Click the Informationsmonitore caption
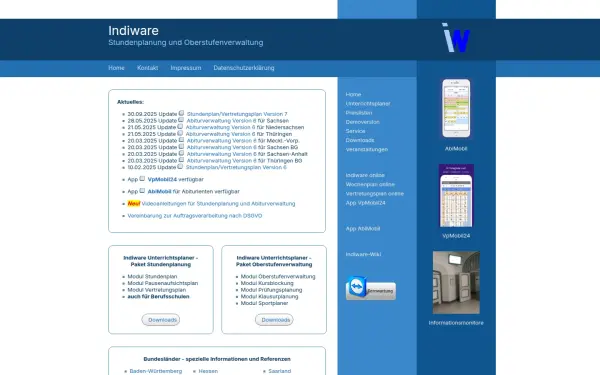 (x=456, y=323)
